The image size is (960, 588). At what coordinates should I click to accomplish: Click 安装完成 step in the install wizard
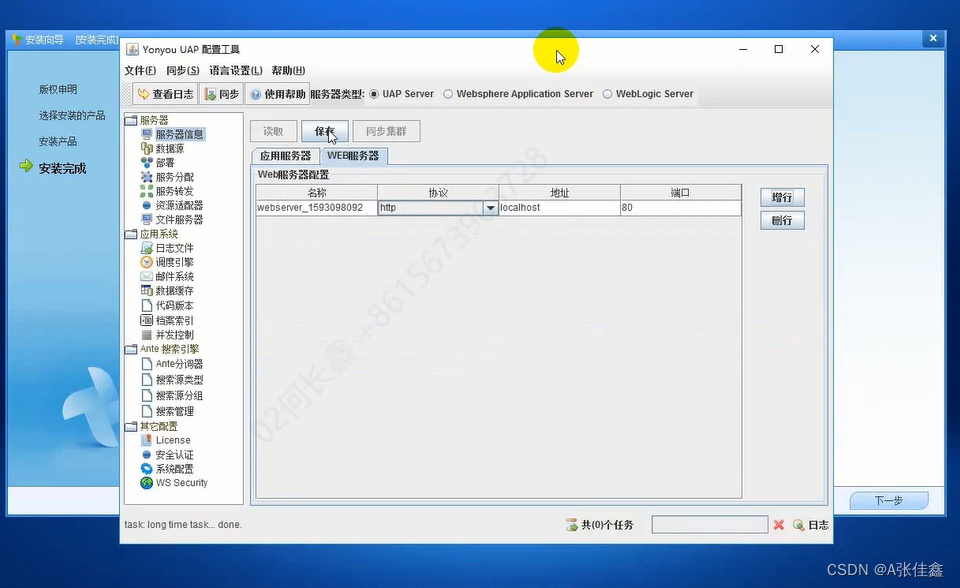tap(62, 168)
